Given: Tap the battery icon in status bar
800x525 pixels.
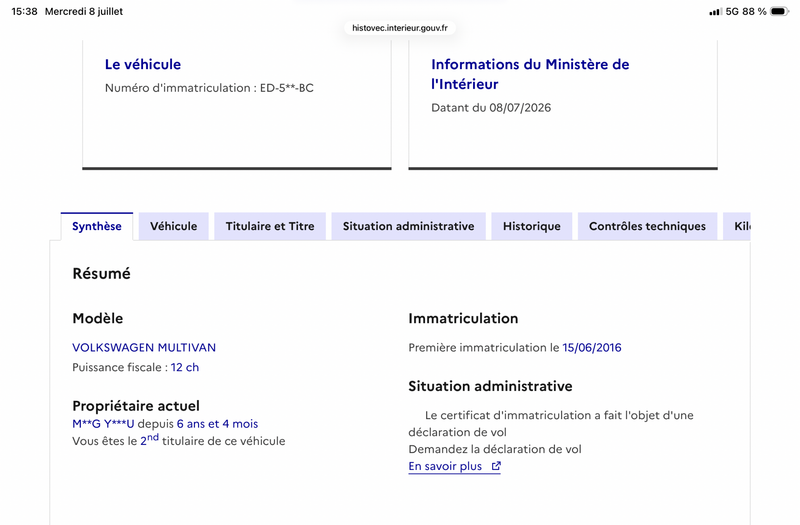Looking at the screenshot, I should tap(779, 11).
